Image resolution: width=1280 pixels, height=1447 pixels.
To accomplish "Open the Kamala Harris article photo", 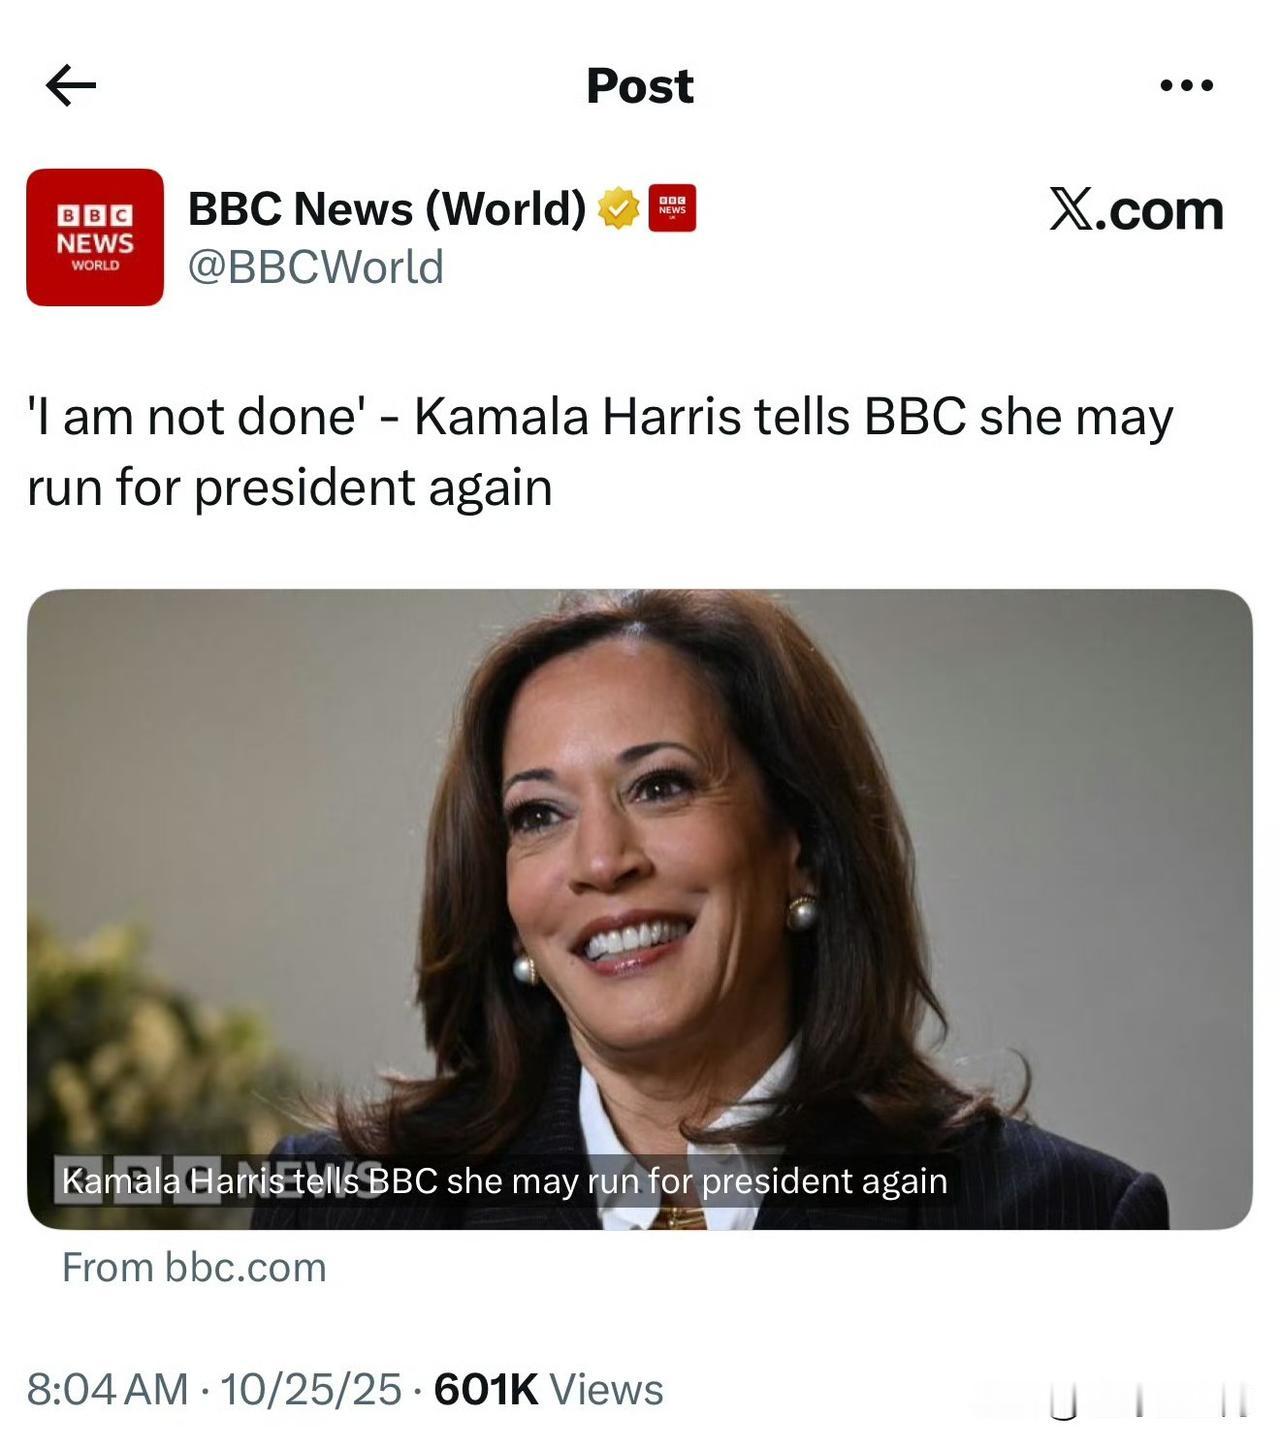I will [640, 850].
